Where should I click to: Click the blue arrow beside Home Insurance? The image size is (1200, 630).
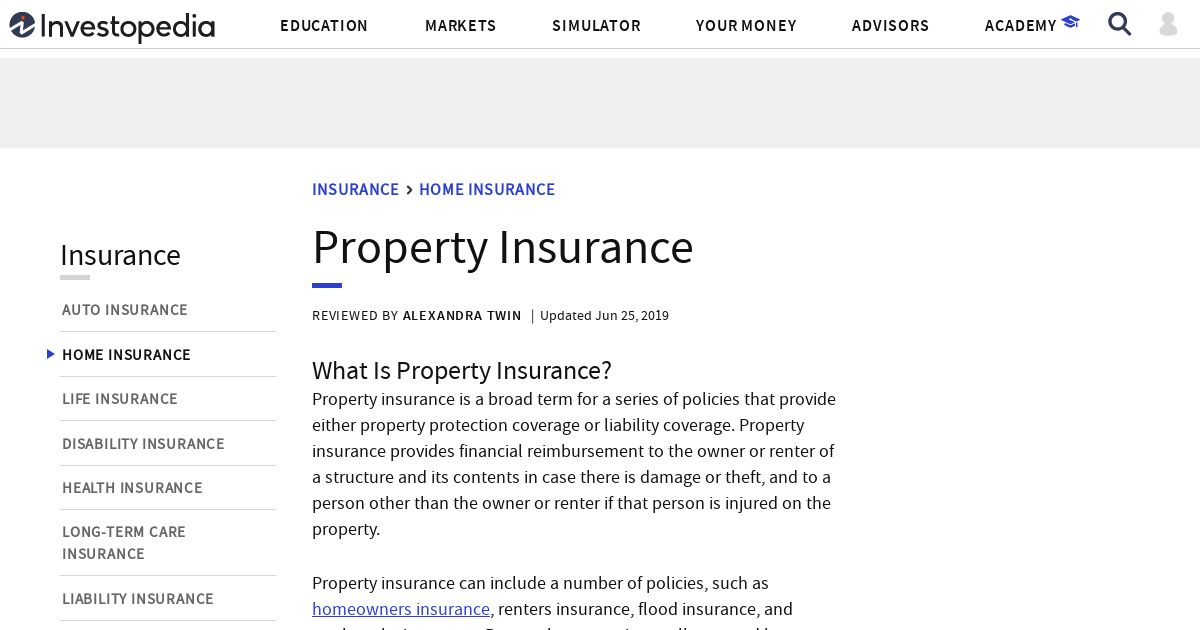coord(51,354)
